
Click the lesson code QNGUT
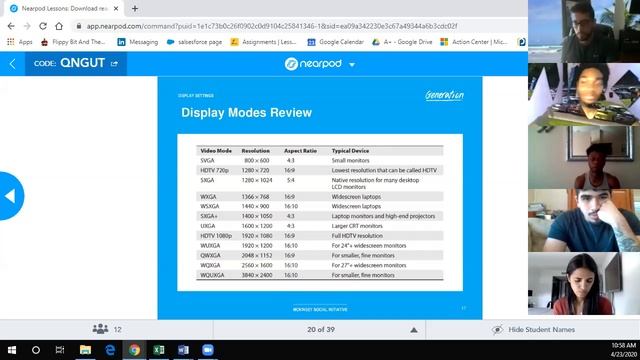click(x=82, y=63)
